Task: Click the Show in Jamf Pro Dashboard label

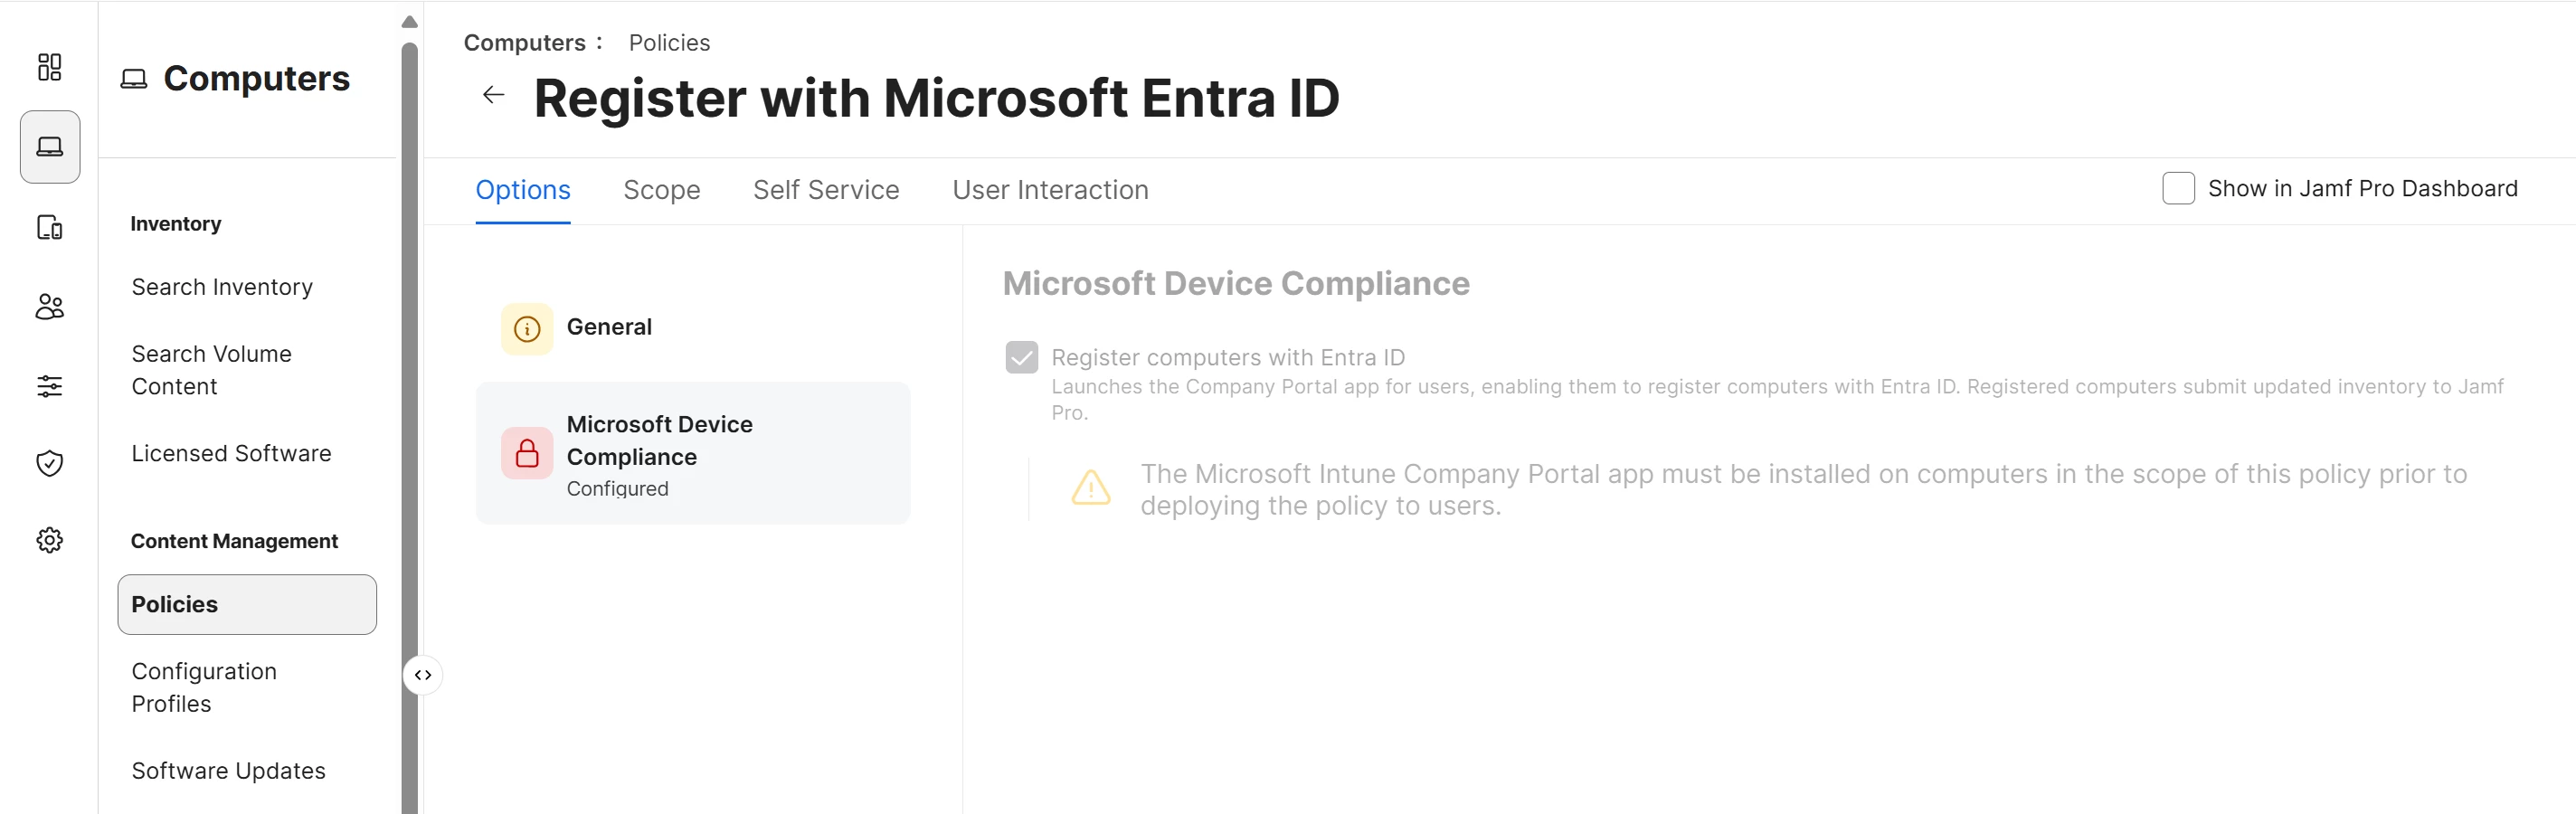Action: click(2362, 188)
